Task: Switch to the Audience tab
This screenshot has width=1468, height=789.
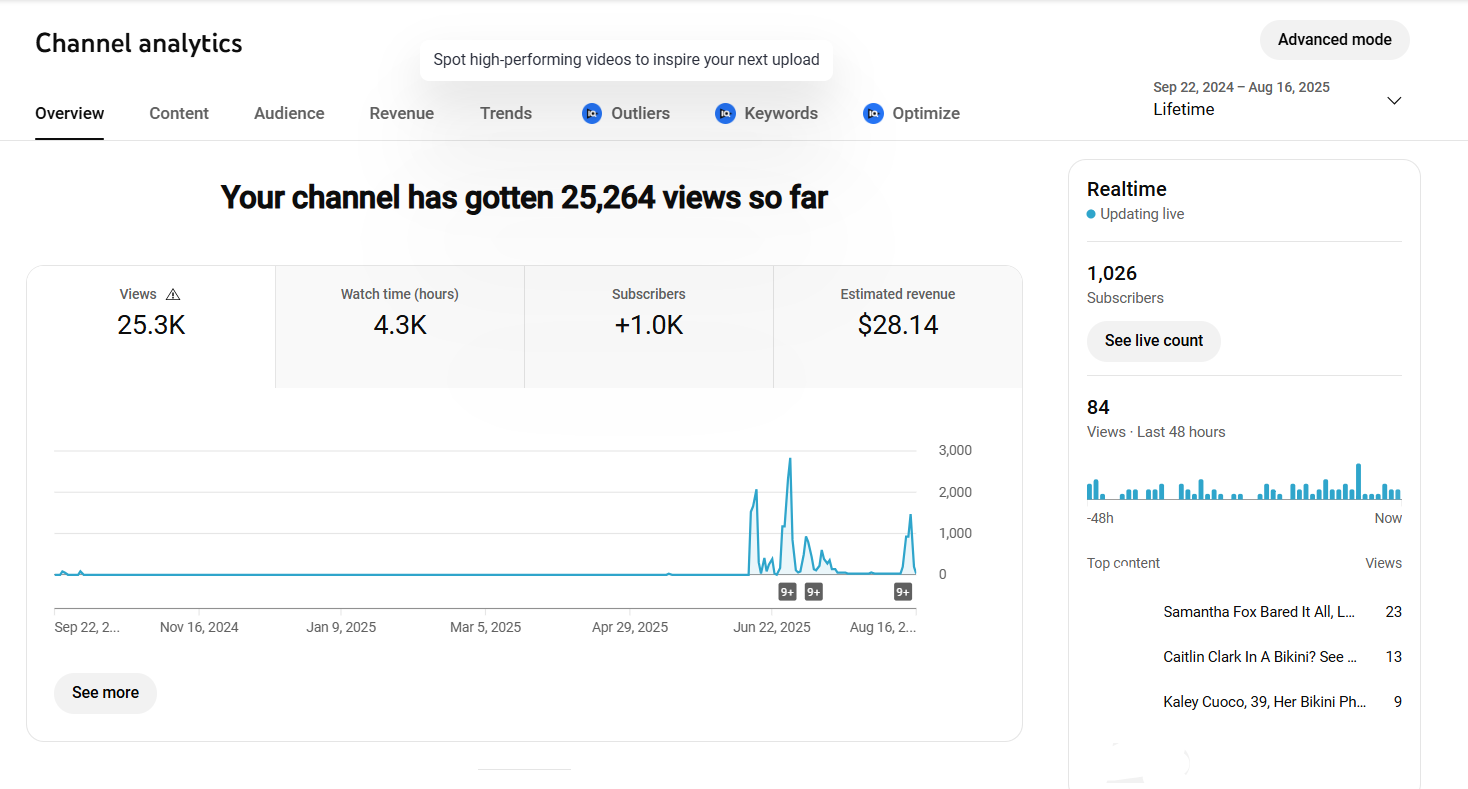Action: coord(289,114)
